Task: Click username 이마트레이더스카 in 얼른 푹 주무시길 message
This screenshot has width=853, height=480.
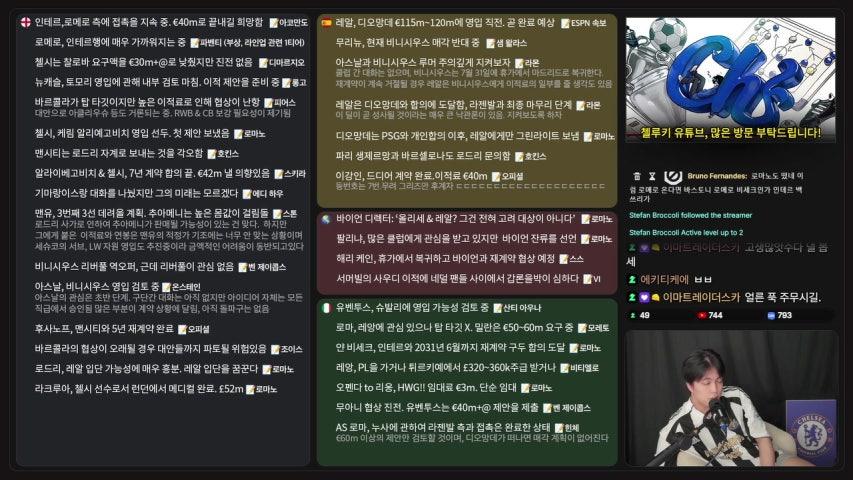Action: (x=701, y=298)
